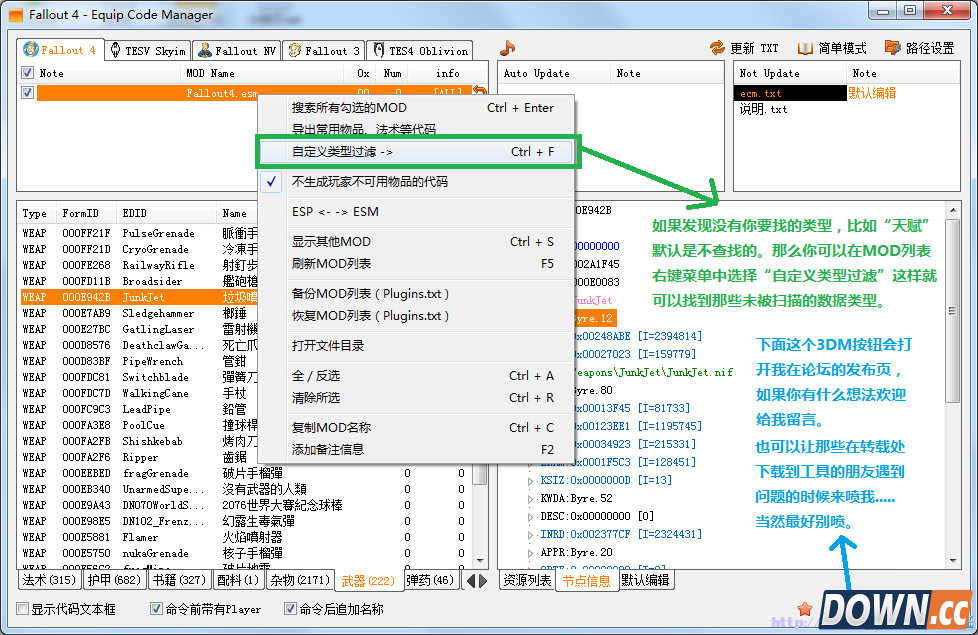This screenshot has height=635, width=978.
Task: Expand the KSIZ node in tree
Action: point(531,480)
